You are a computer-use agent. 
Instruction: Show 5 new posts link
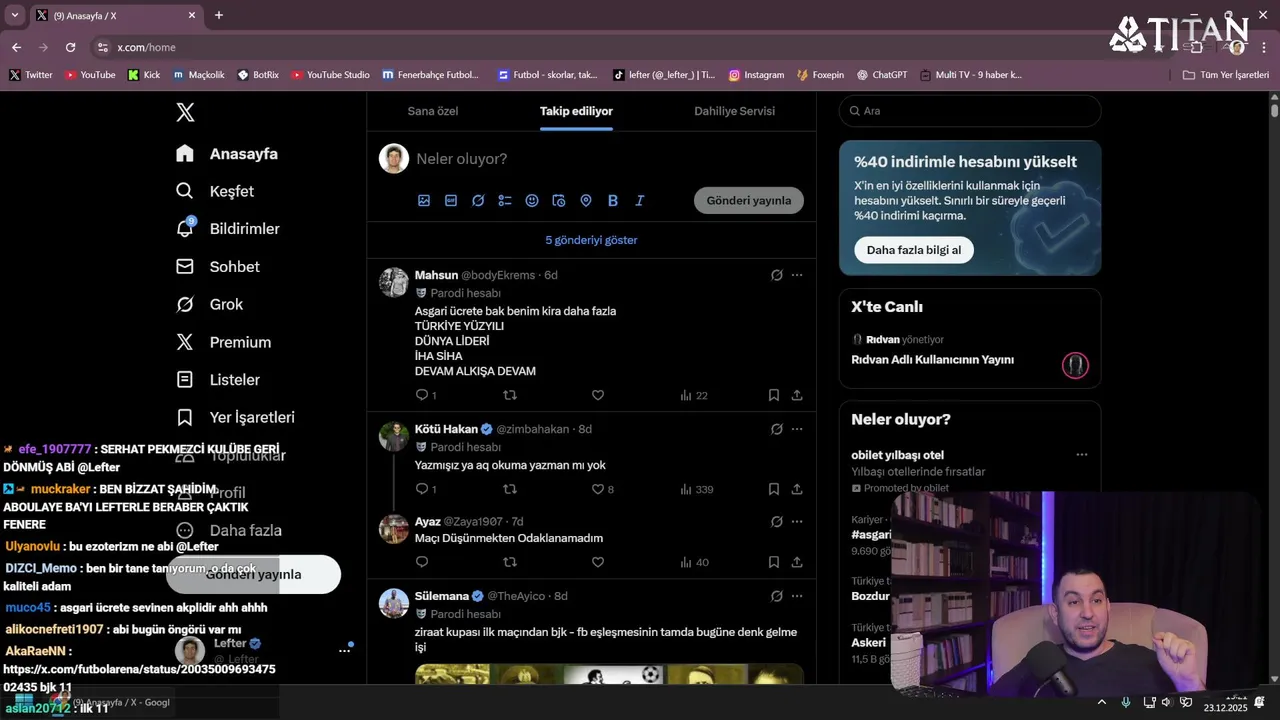click(591, 240)
